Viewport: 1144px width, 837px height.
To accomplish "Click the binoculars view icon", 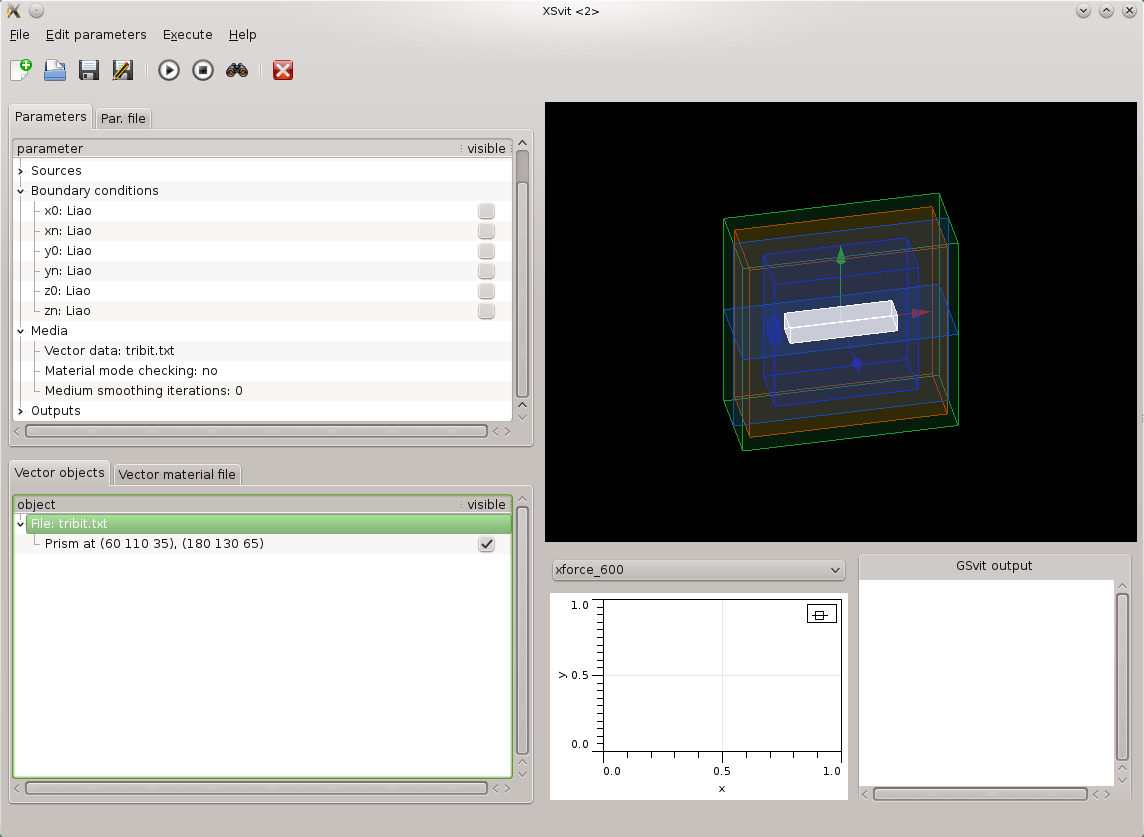I will click(237, 70).
